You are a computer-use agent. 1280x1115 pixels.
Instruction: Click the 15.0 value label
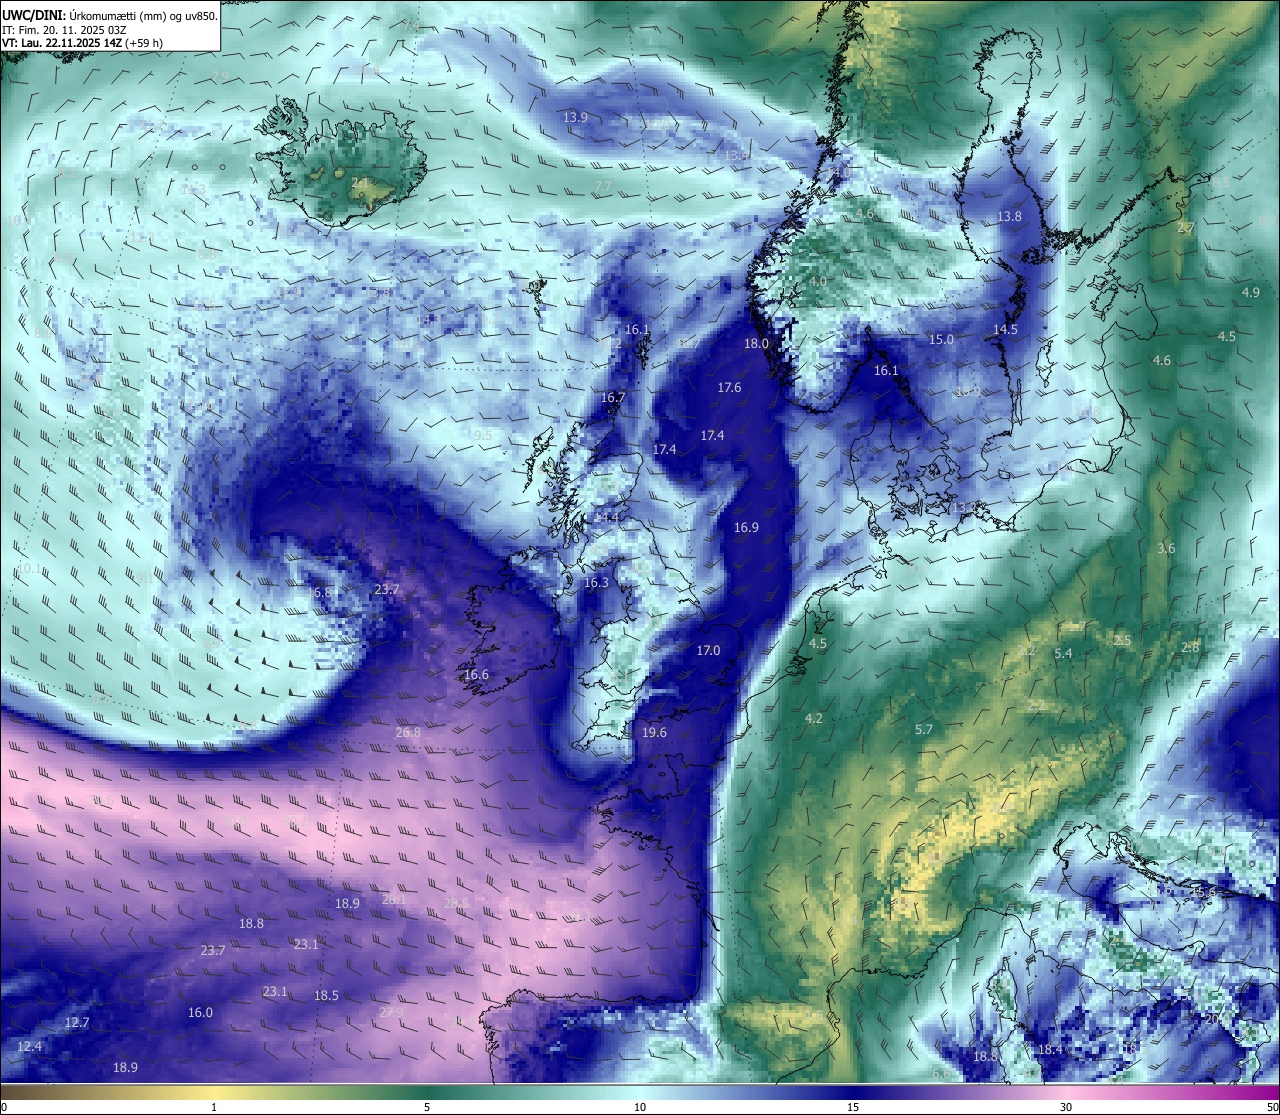941,339
